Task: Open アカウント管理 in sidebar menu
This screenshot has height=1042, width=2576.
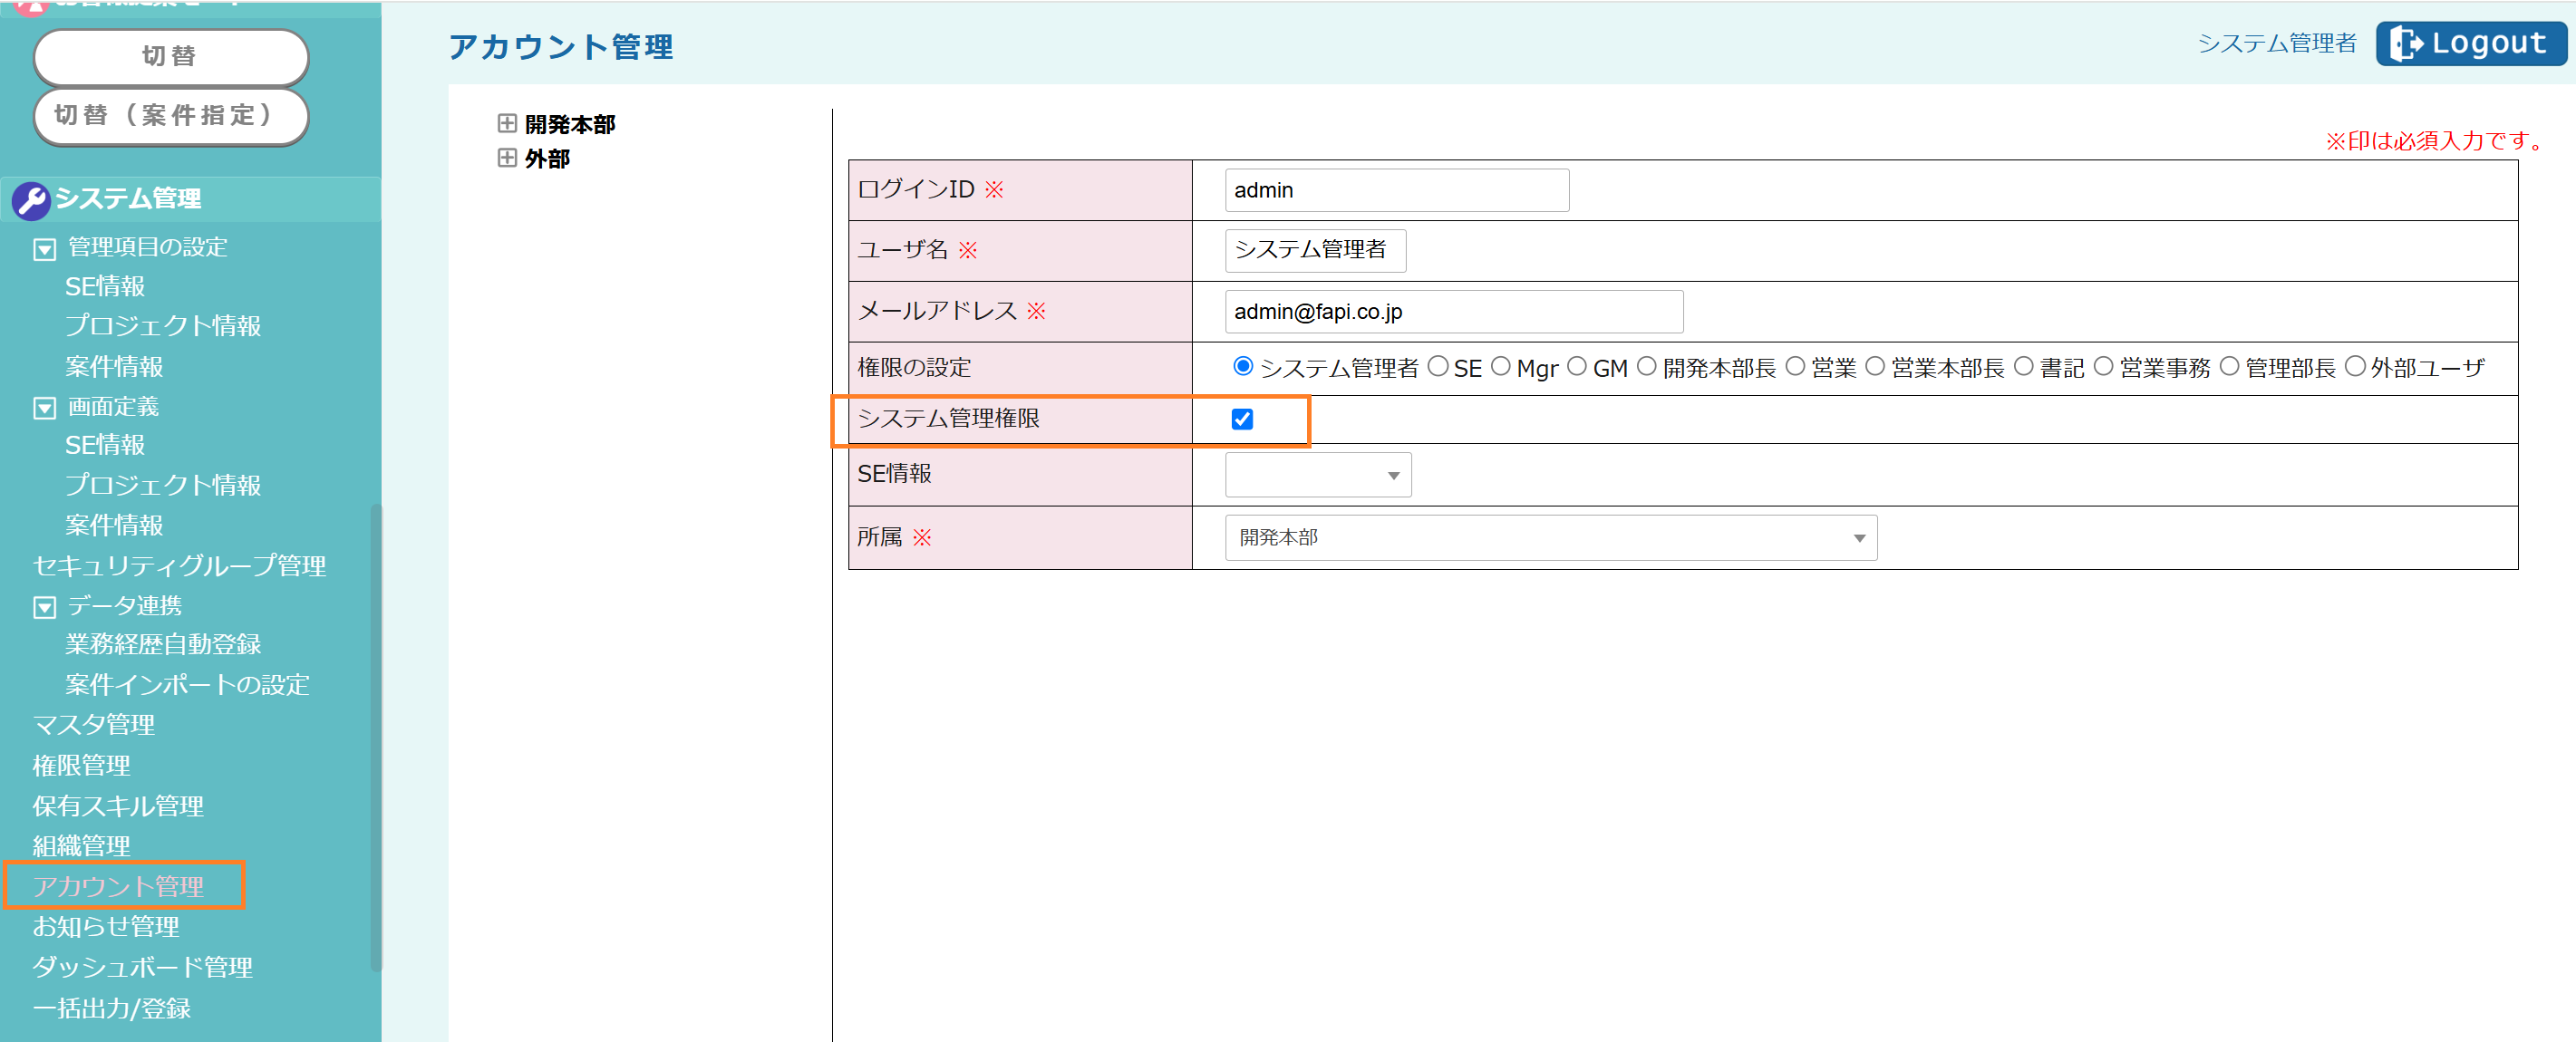Action: [x=118, y=886]
